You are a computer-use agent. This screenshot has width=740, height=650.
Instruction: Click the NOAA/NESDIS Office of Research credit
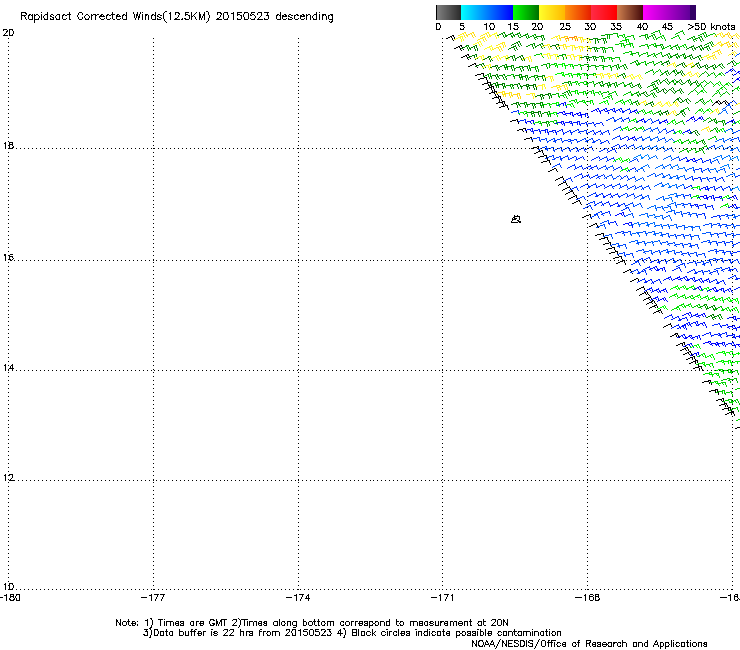tap(589, 644)
